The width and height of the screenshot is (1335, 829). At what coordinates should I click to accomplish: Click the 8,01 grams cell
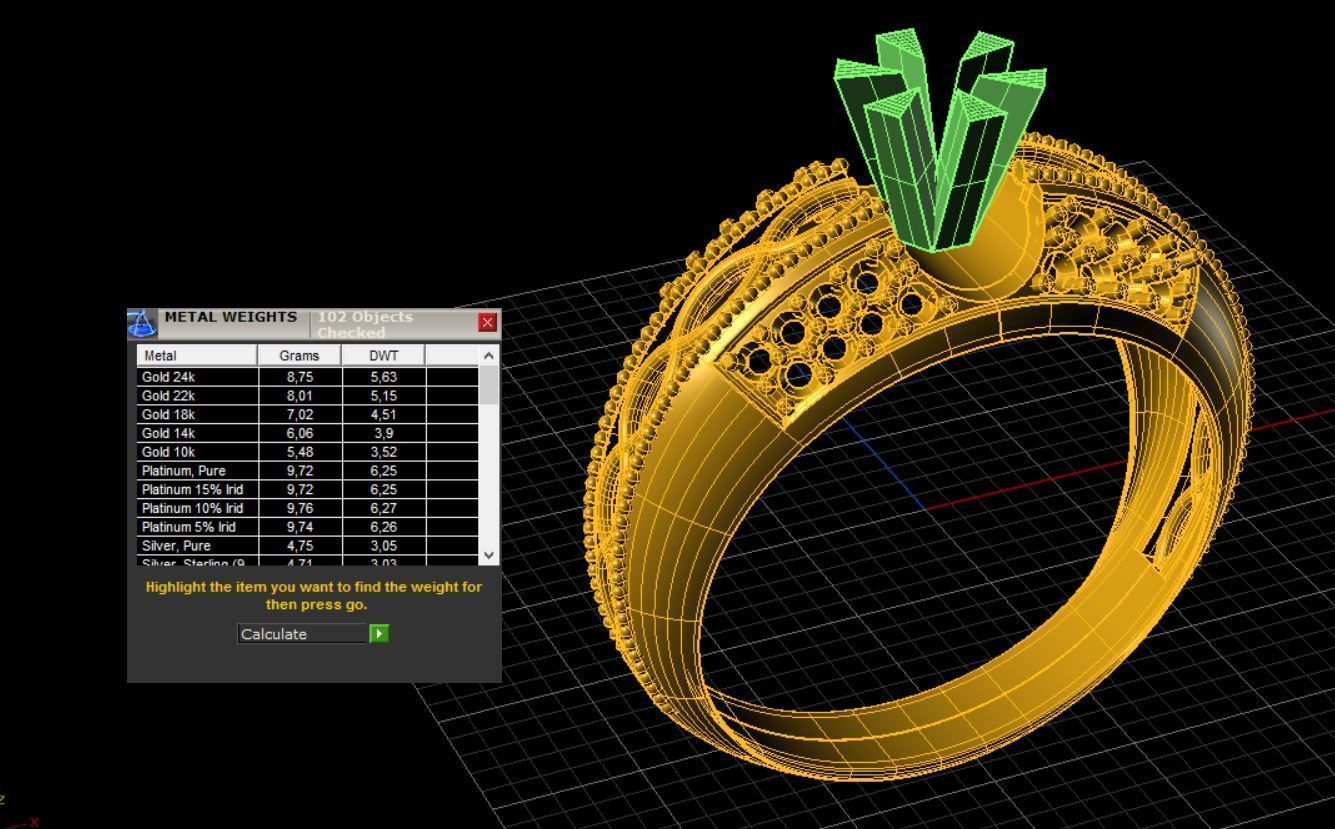click(300, 396)
